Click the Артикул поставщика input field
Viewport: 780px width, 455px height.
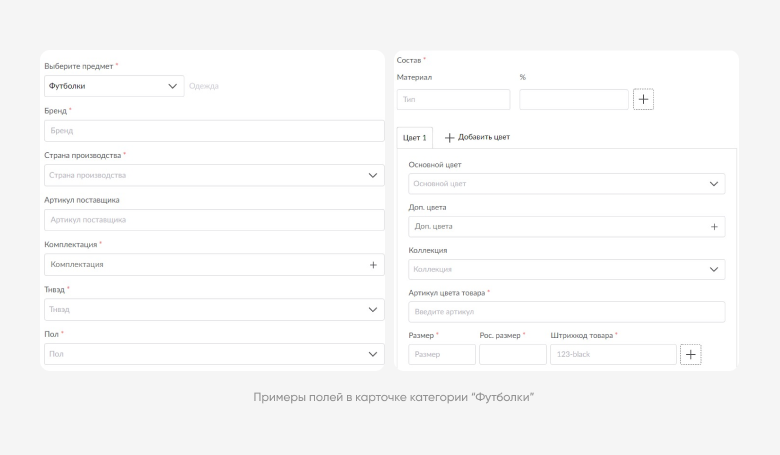pos(214,220)
